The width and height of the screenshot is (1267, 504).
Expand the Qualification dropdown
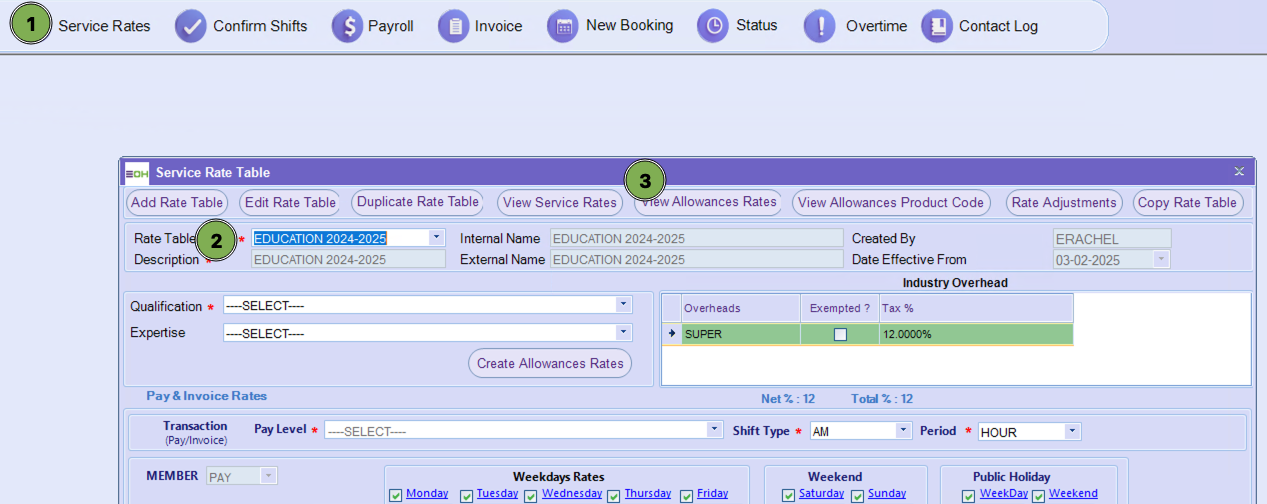coord(623,305)
